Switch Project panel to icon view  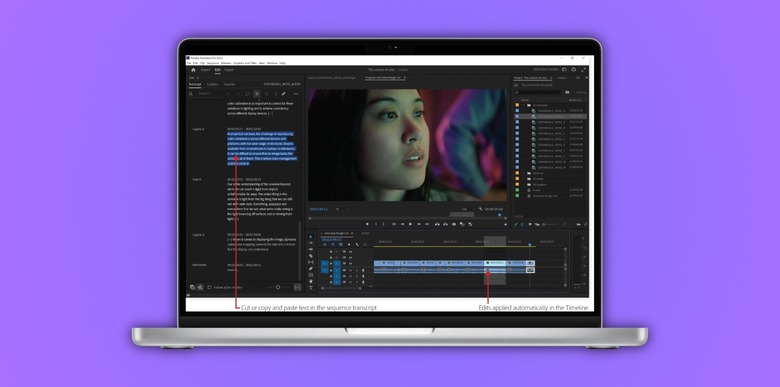[530, 224]
